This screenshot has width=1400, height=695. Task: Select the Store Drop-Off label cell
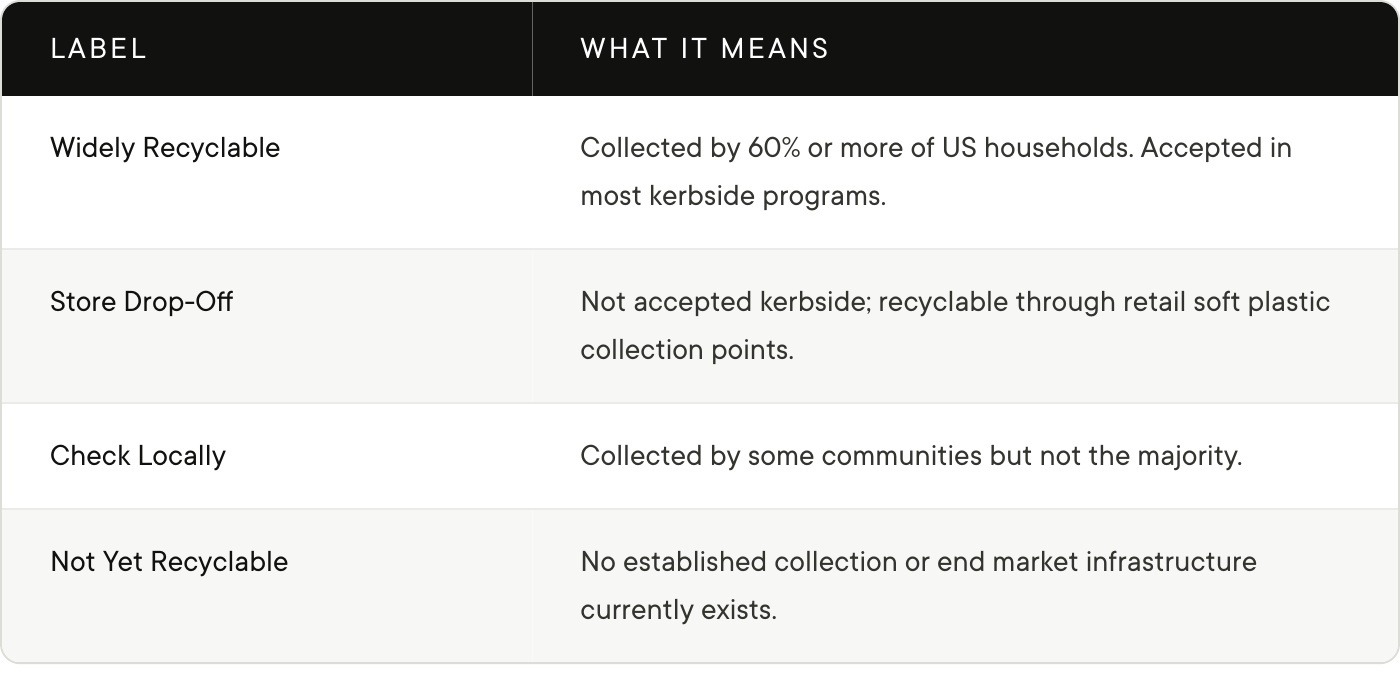tap(266, 326)
